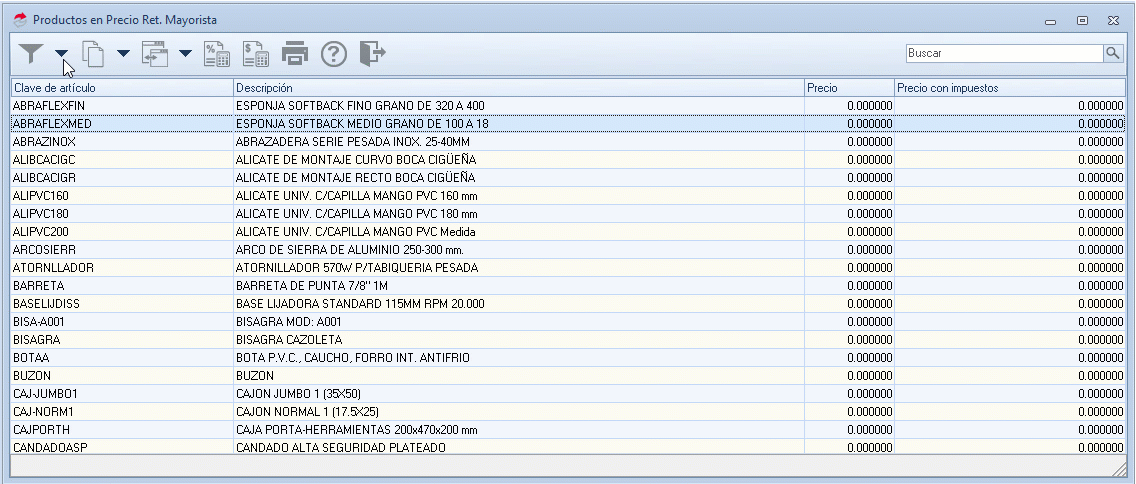Viewport: 1136px width, 484px height.
Task: Click the magnifier search button
Action: point(1113,53)
